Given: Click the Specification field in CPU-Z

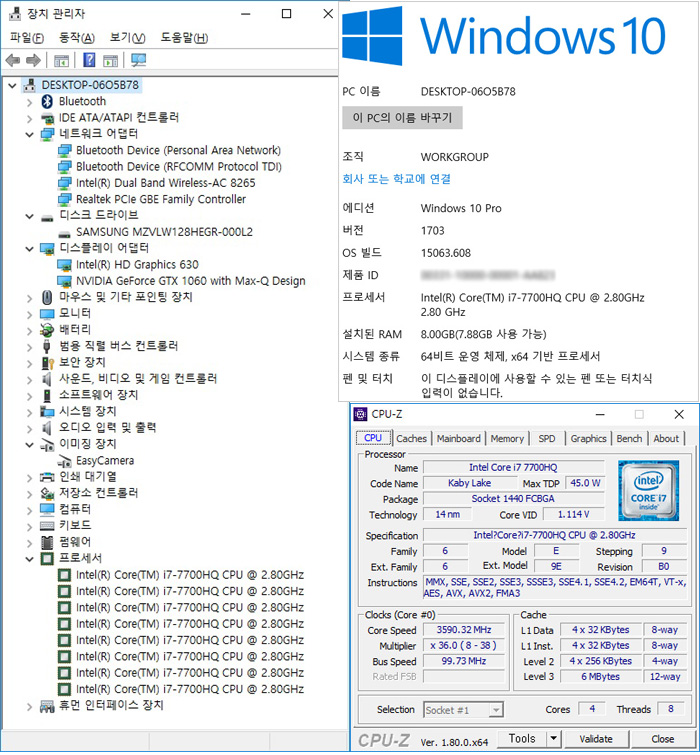Looking at the screenshot, I should tap(554, 535).
